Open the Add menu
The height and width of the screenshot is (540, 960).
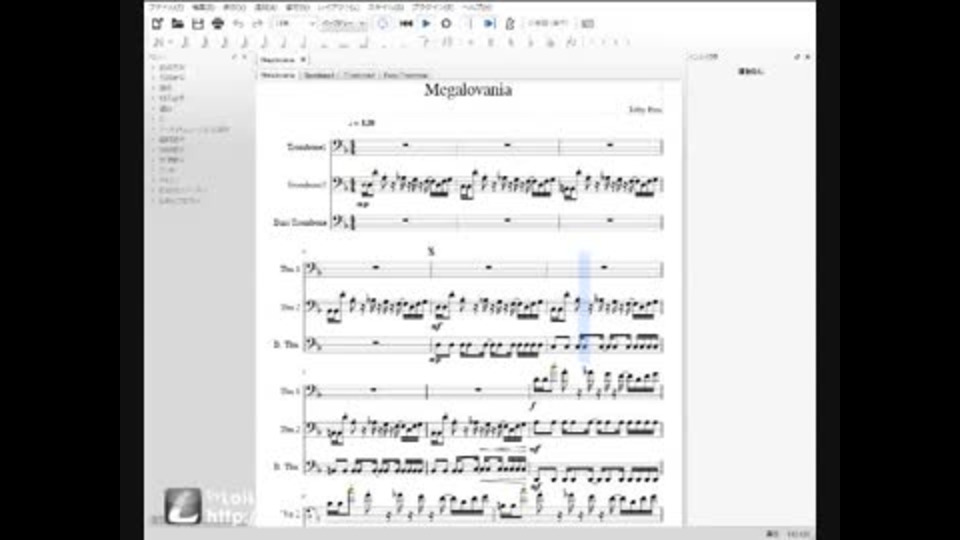pyautogui.click(x=265, y=7)
